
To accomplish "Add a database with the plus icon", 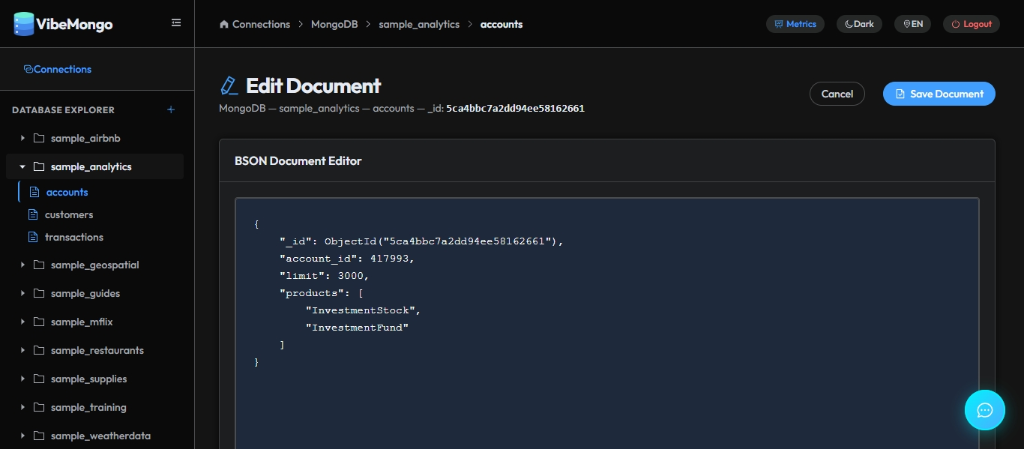I will pyautogui.click(x=170, y=110).
